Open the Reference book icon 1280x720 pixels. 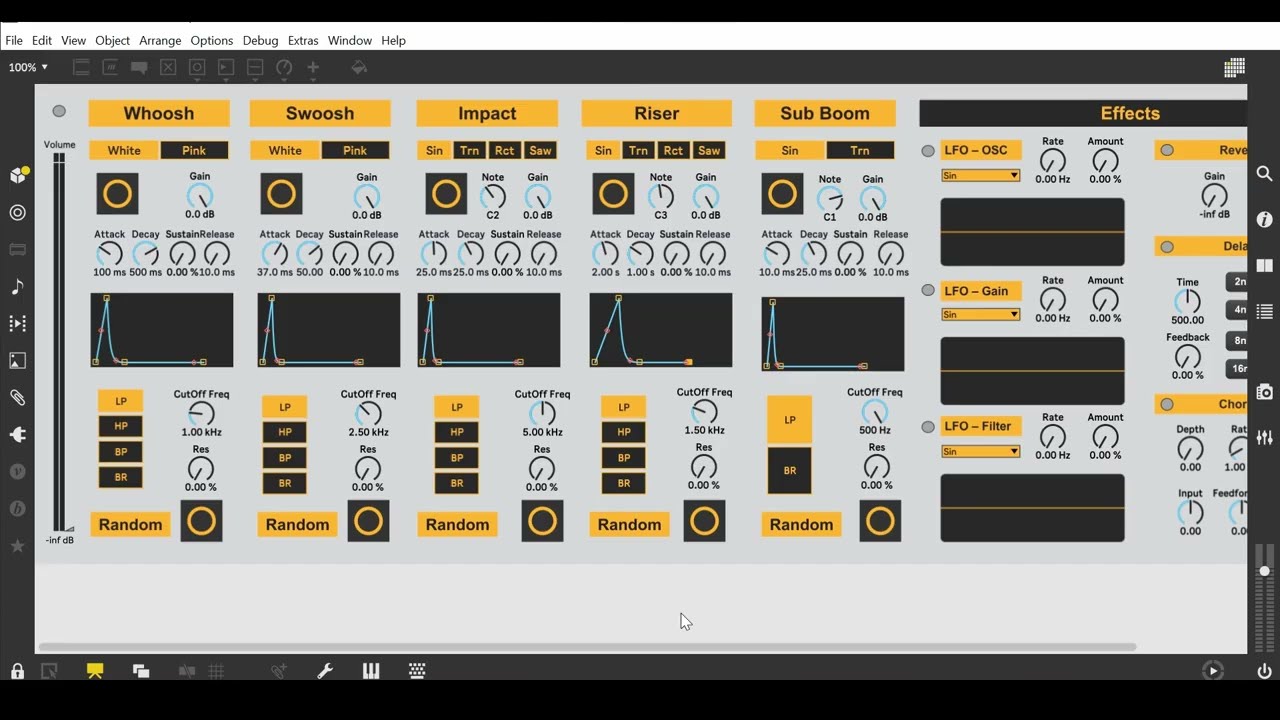point(1264,266)
